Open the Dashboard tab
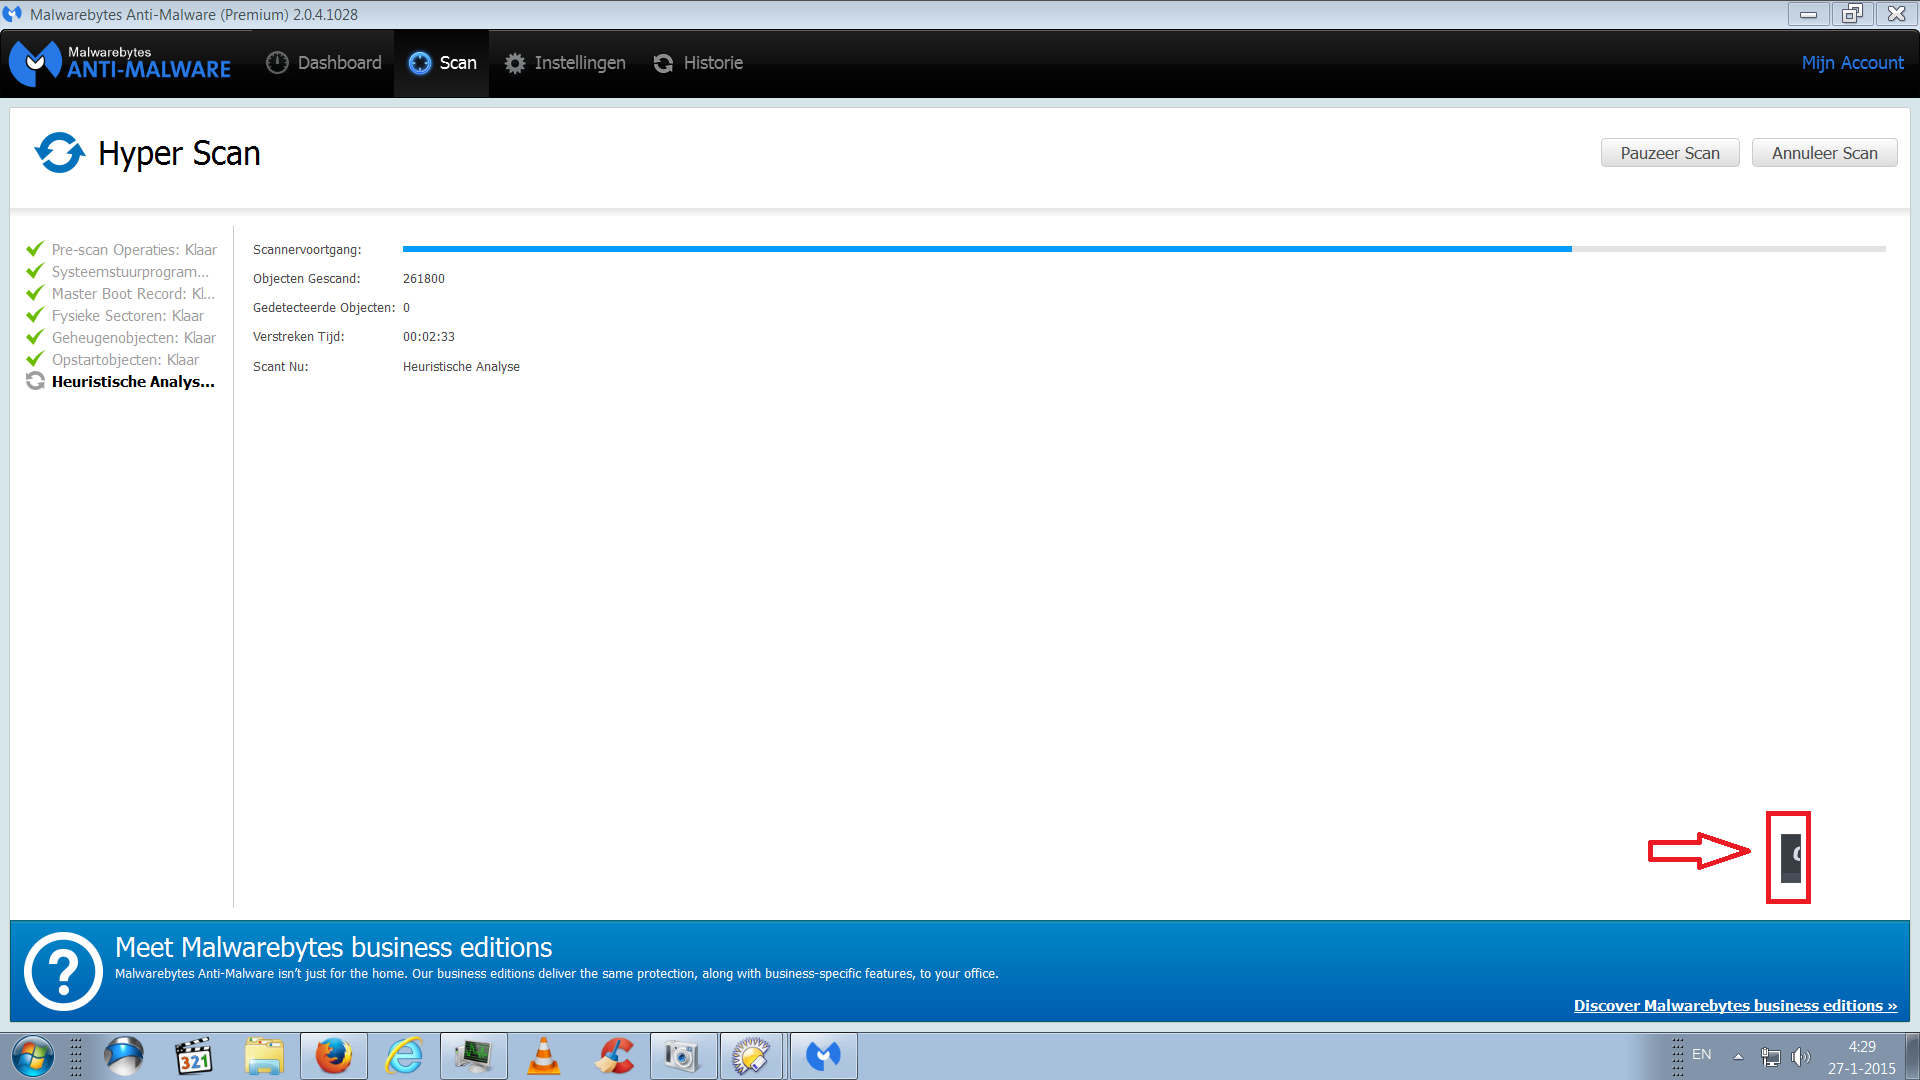Image resolution: width=1920 pixels, height=1080 pixels. [324, 63]
